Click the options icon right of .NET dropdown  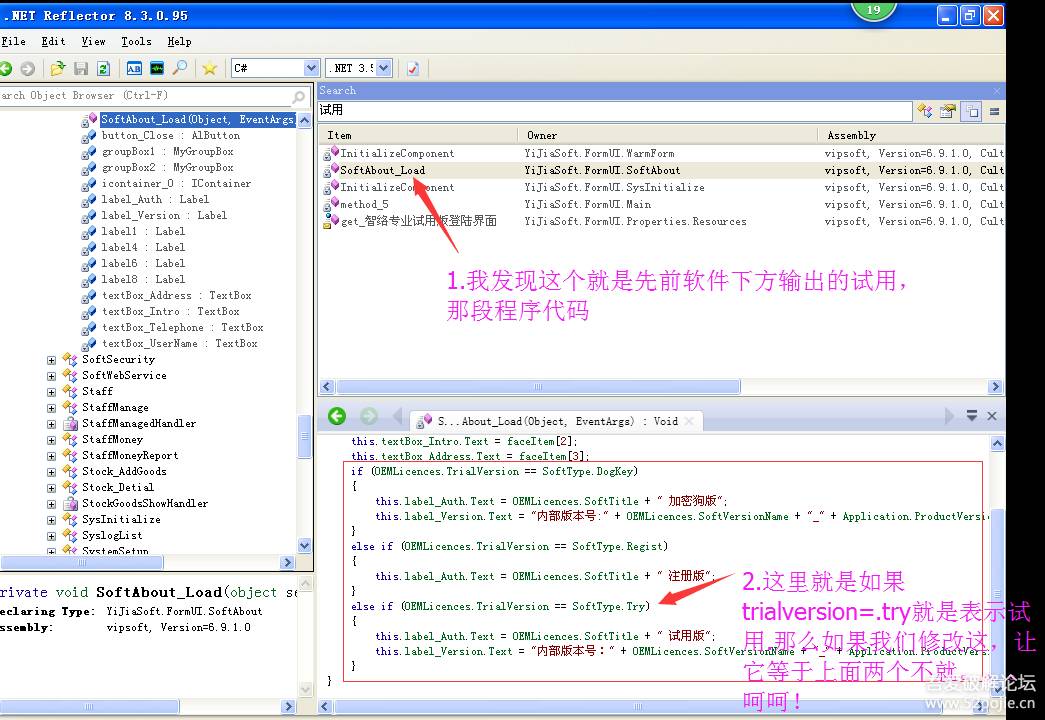[413, 68]
